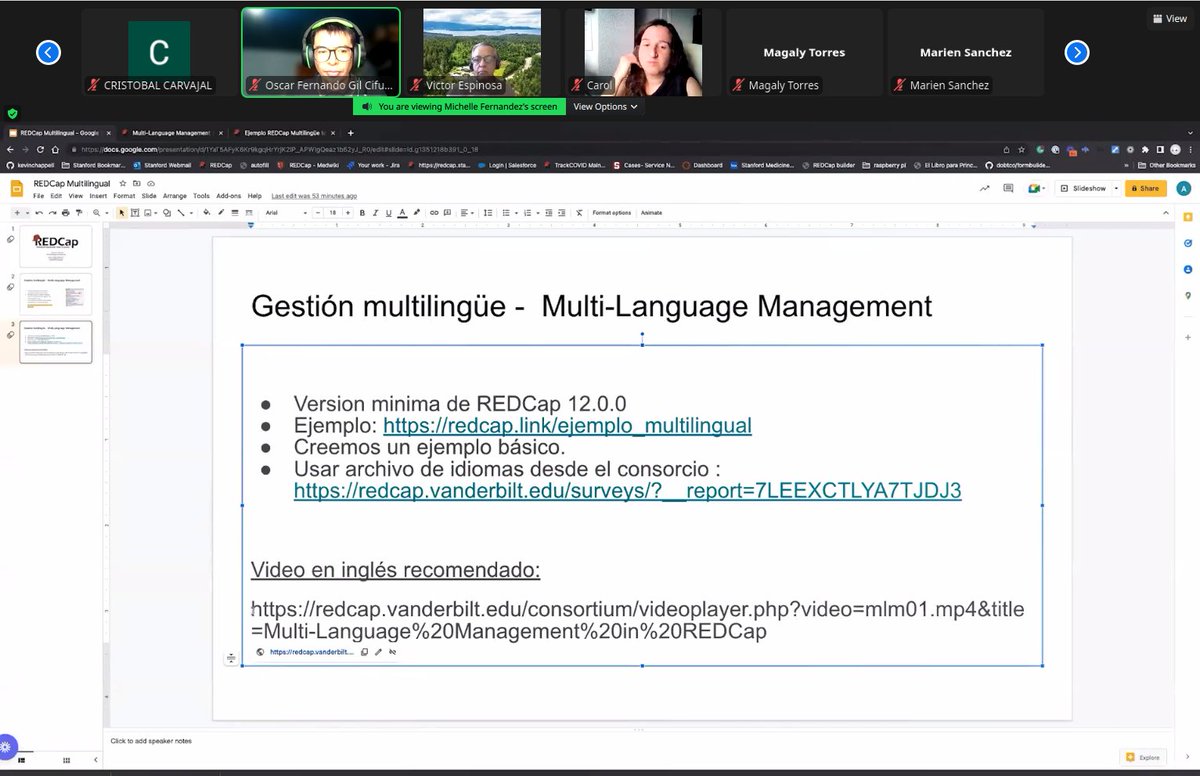
Task: Click the Highlight color marker icon
Action: coord(417,213)
